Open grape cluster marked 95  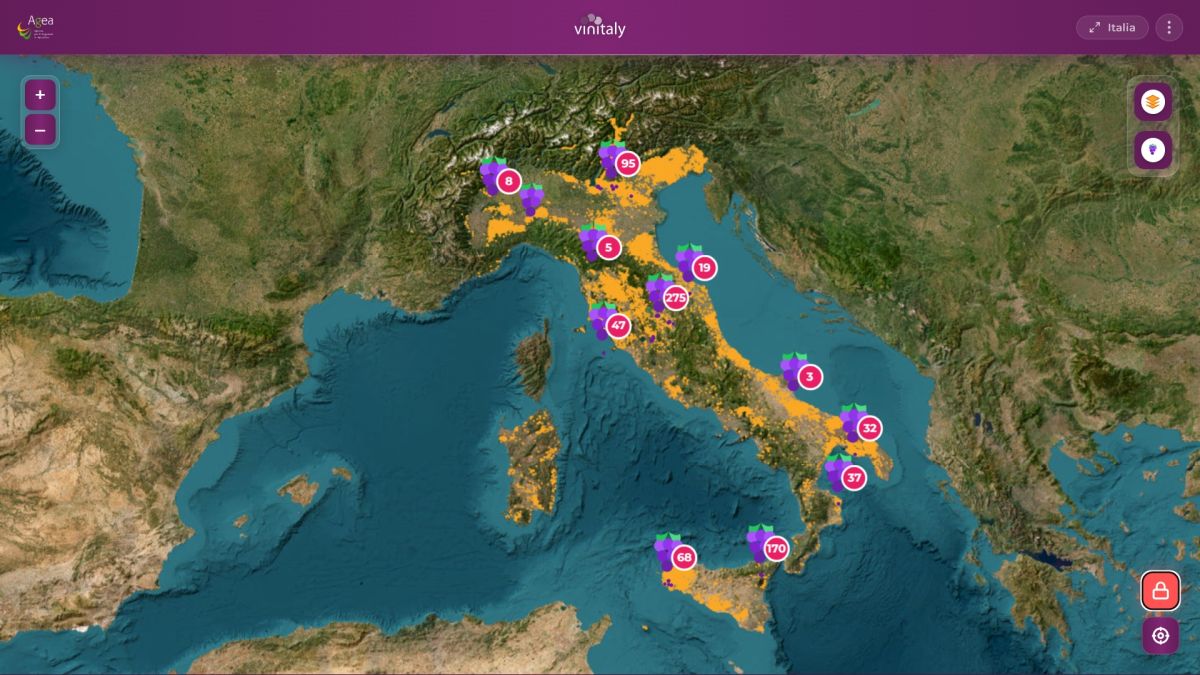[x=619, y=162]
